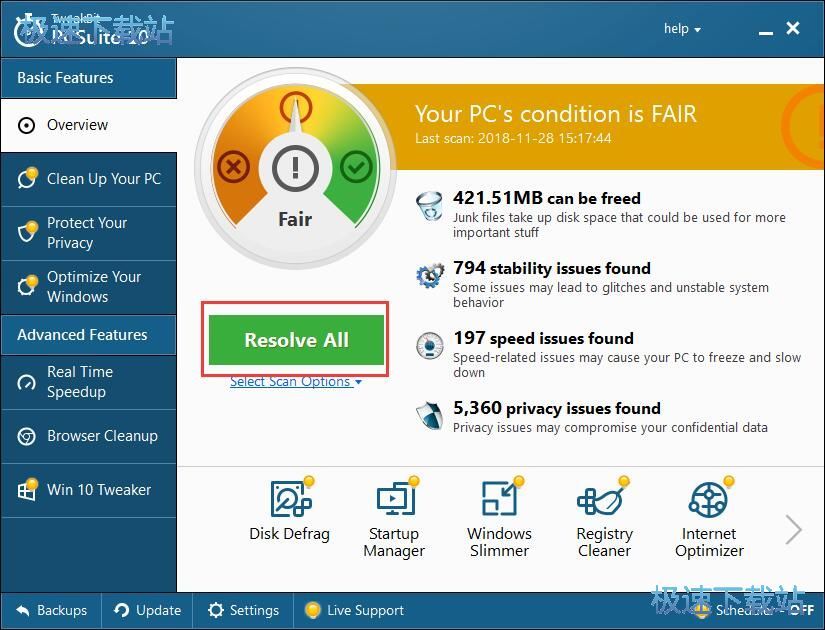This screenshot has width=825, height=630.
Task: Click the shield privacy issues icon
Action: coord(429,416)
